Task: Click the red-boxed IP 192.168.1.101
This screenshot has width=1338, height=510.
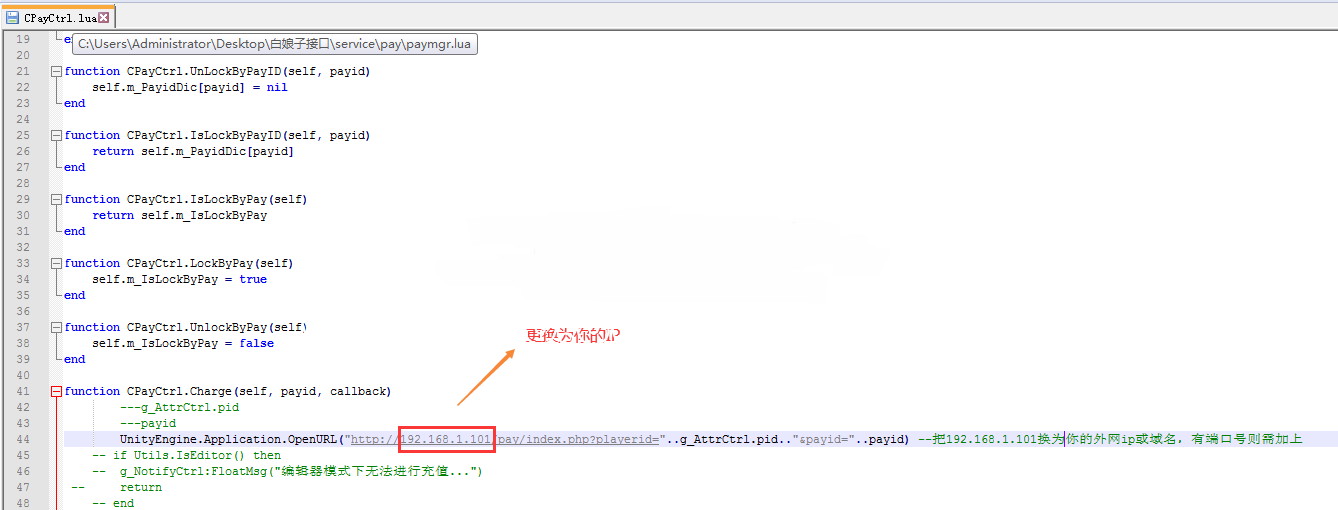Action: (x=446, y=439)
